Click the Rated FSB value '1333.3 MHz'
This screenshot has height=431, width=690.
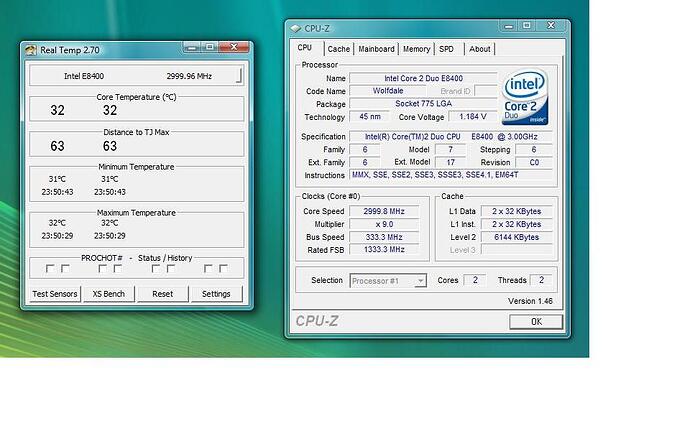click(384, 250)
